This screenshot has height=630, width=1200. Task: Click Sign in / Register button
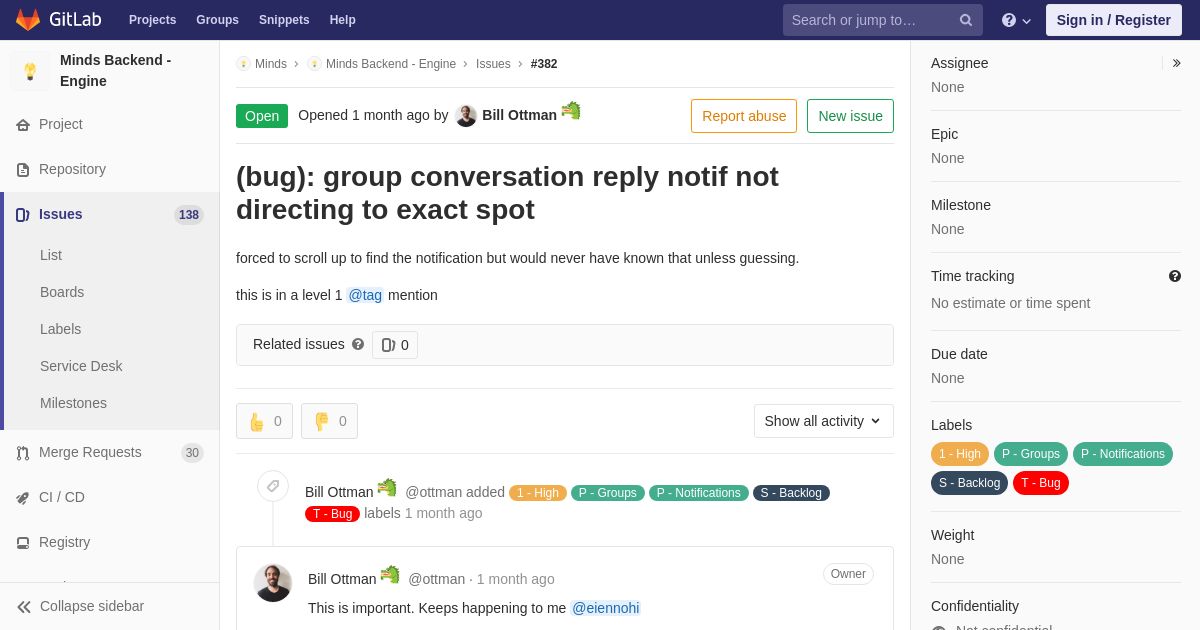(1114, 20)
